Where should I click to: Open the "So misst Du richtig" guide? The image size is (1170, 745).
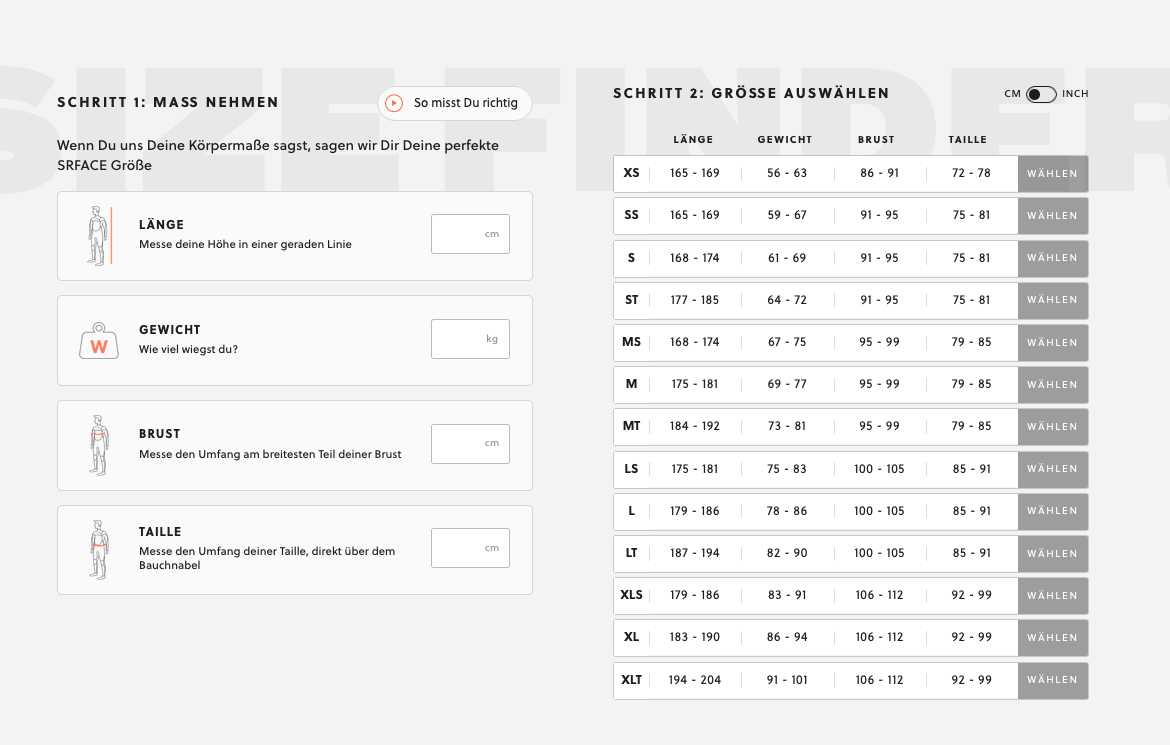click(x=465, y=103)
